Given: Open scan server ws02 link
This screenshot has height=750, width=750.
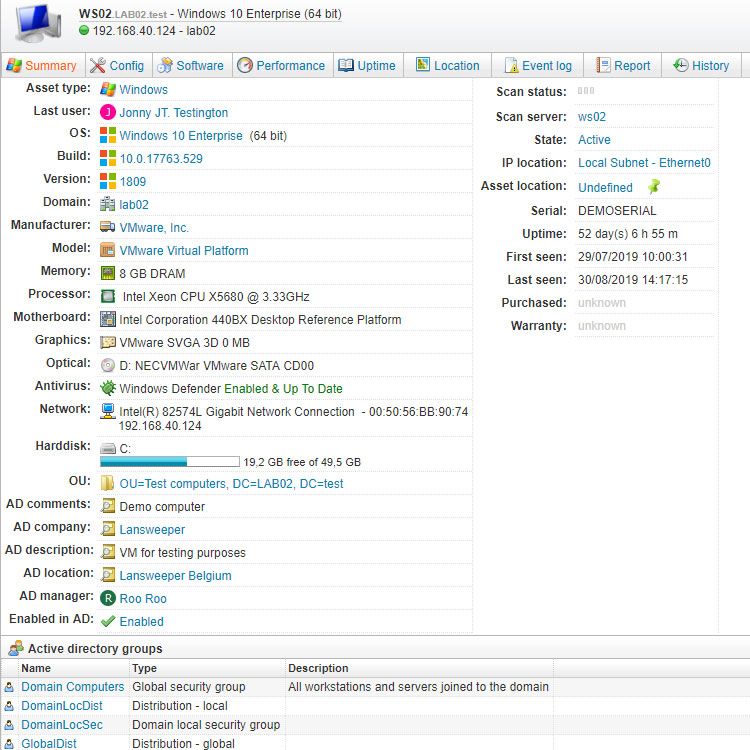Looking at the screenshot, I should click(592, 117).
